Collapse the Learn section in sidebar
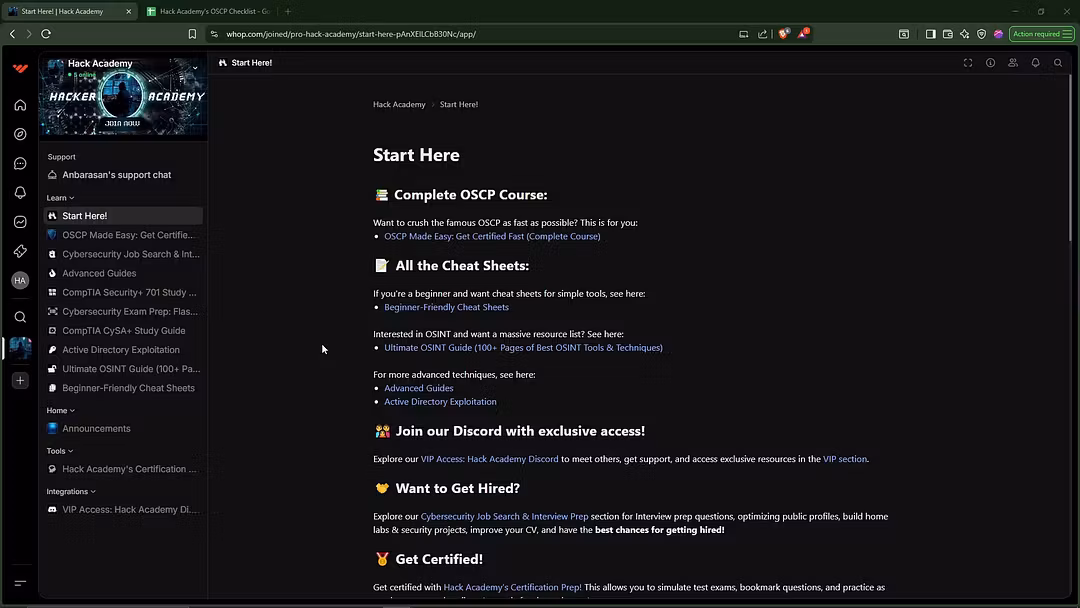The image size is (1080, 608). point(60,198)
